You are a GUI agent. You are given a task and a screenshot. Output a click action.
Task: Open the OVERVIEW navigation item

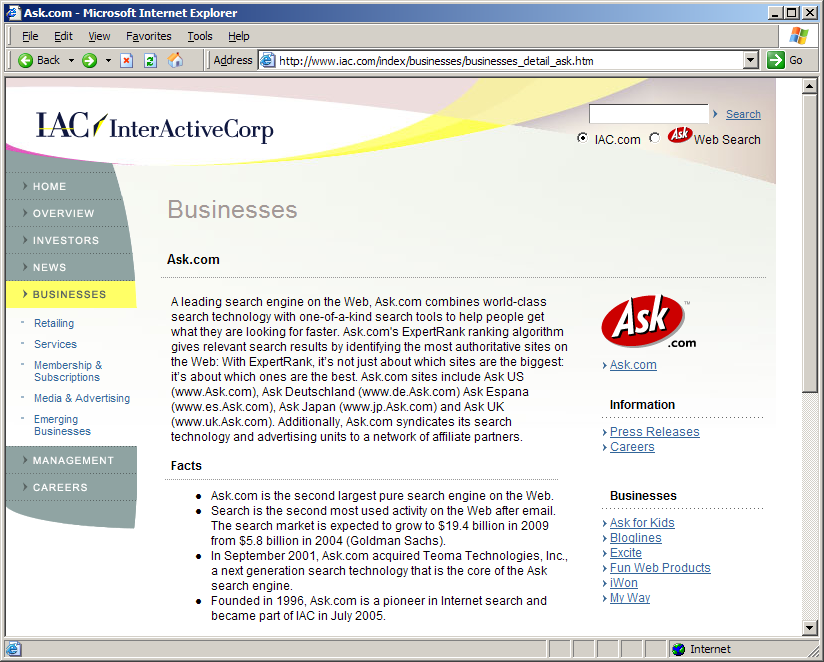tap(63, 213)
